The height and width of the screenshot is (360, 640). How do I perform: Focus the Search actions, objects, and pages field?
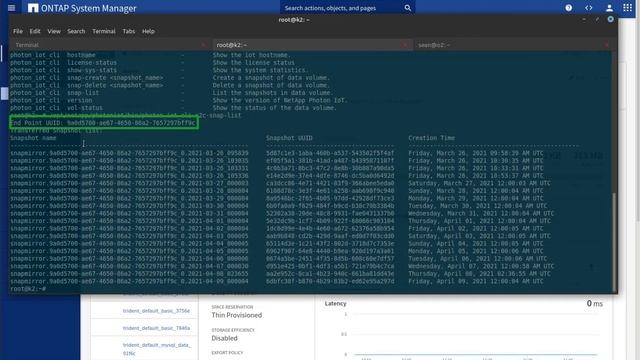(347, 8)
